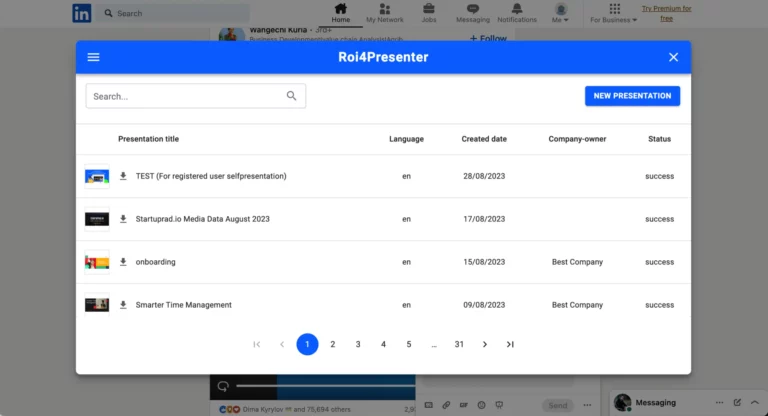Go to page 3
This screenshot has height=416, width=768.
click(x=358, y=344)
